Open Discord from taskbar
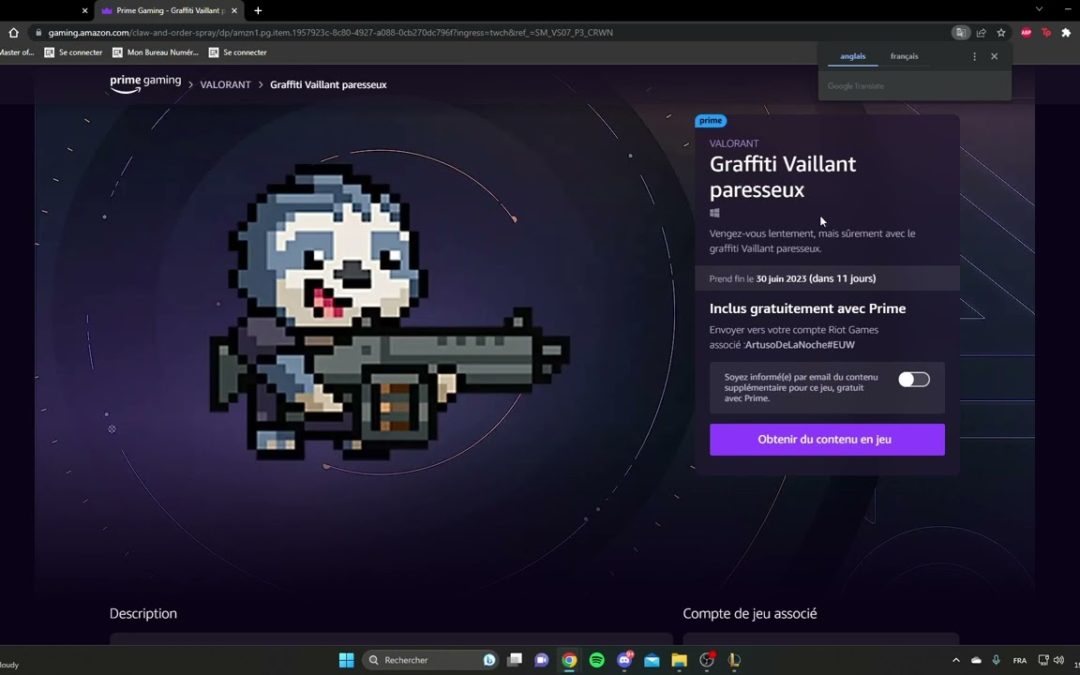The height and width of the screenshot is (675, 1080). pos(625,660)
